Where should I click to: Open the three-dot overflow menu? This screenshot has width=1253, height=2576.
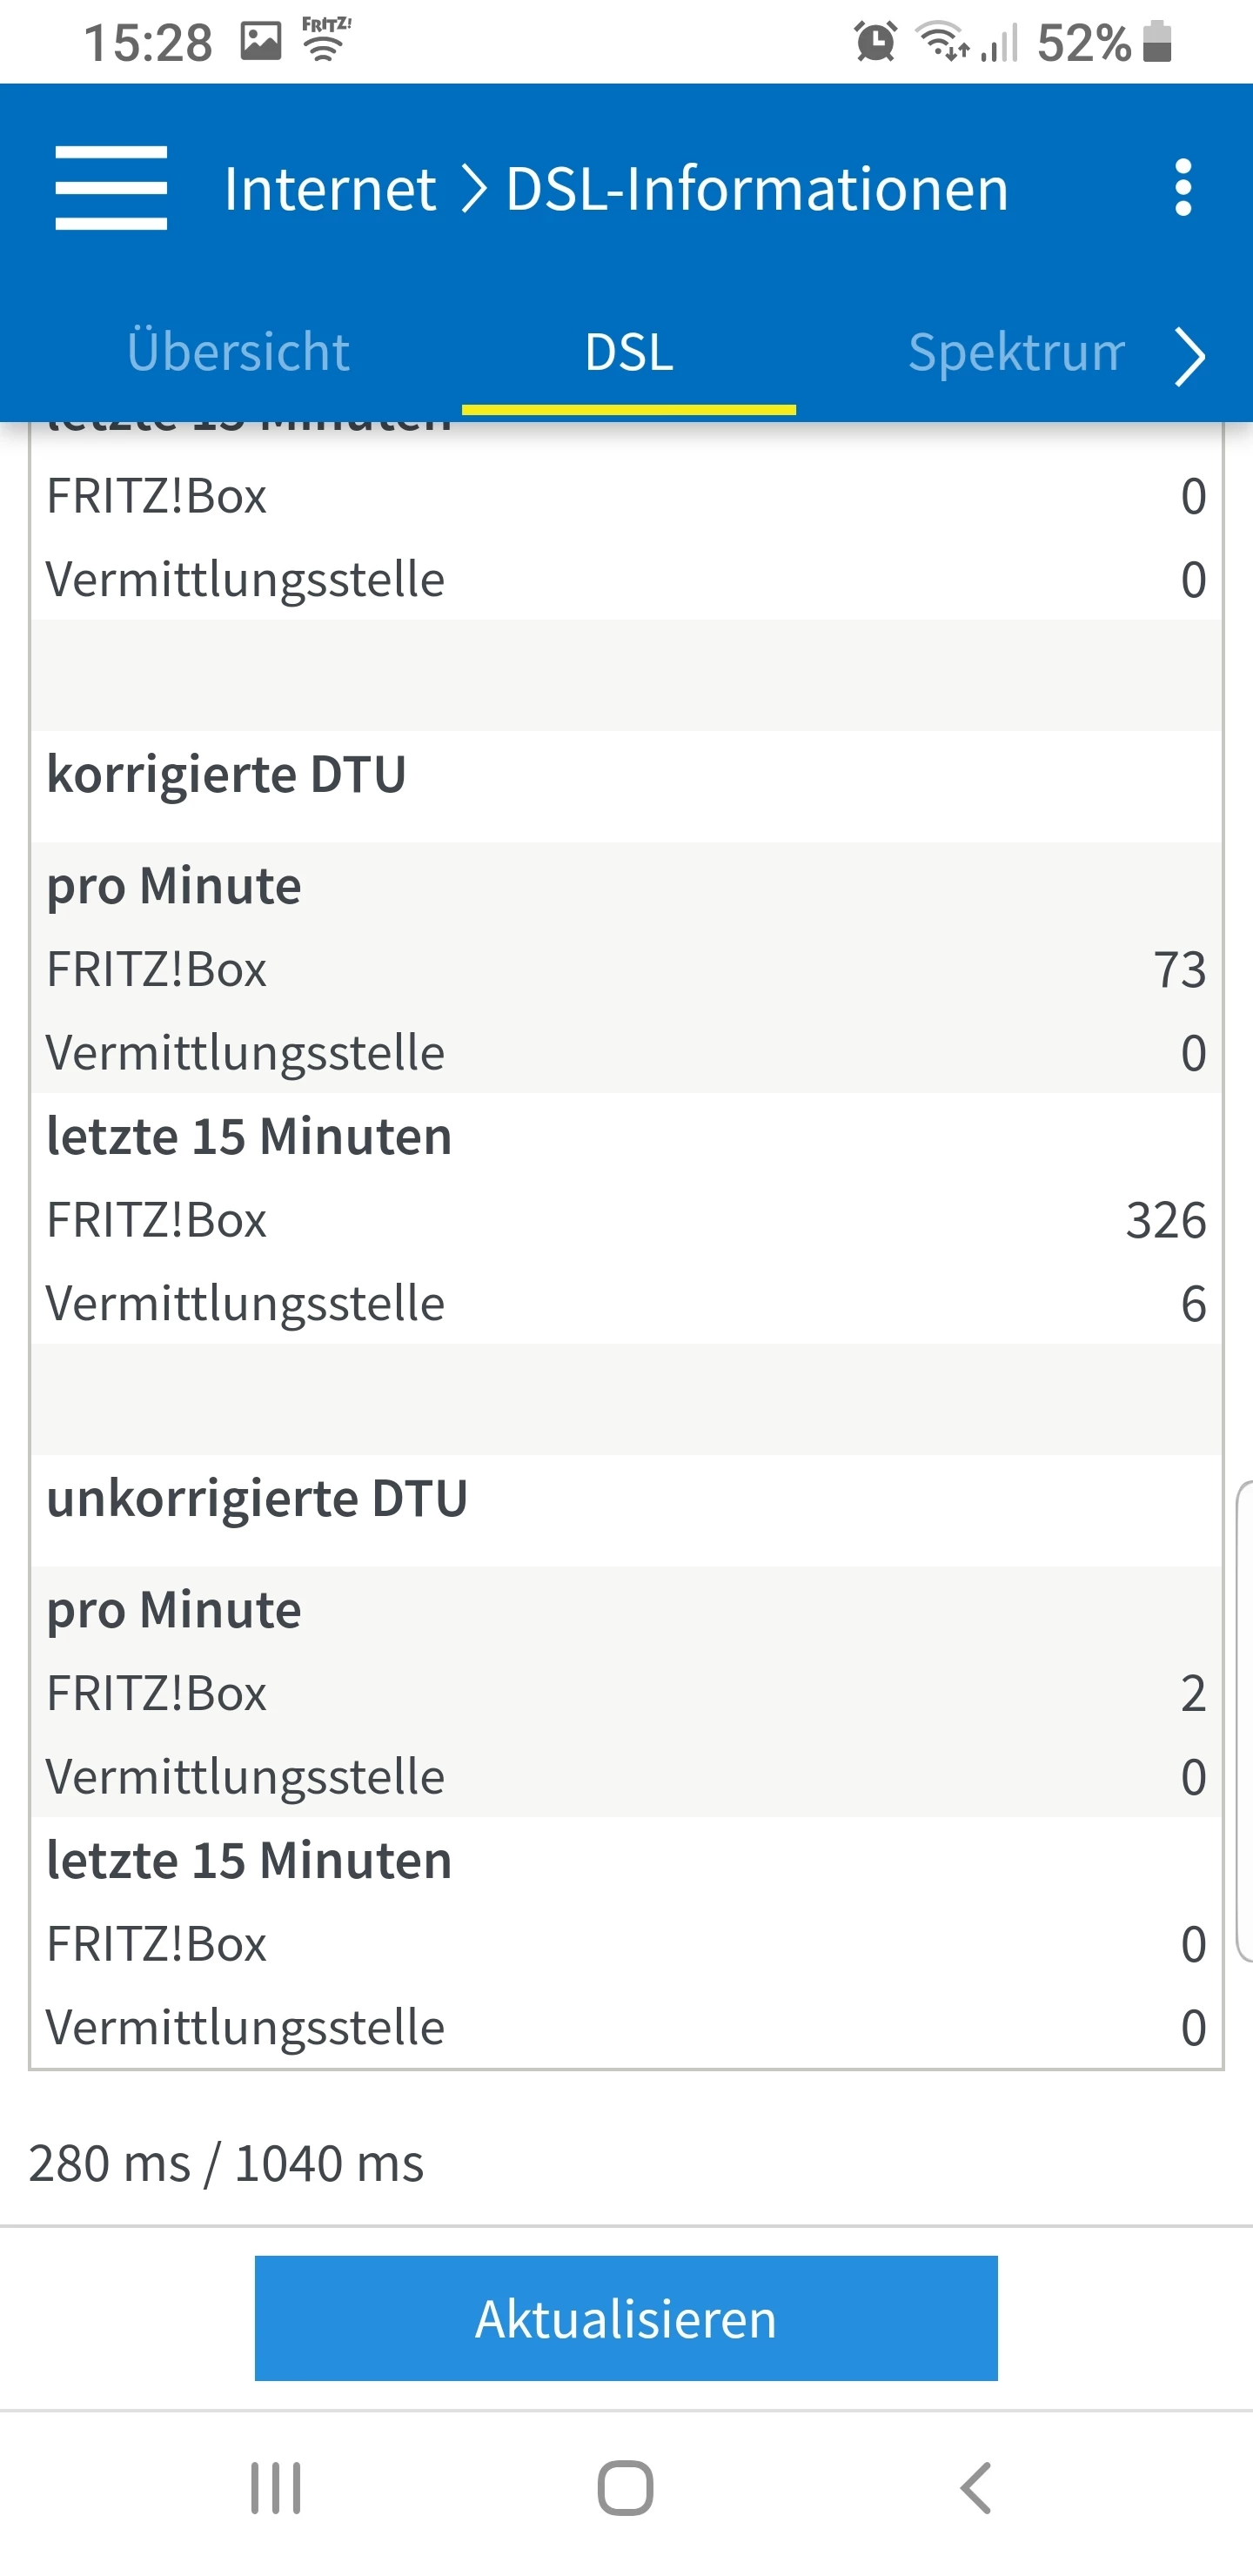pyautogui.click(x=1183, y=188)
